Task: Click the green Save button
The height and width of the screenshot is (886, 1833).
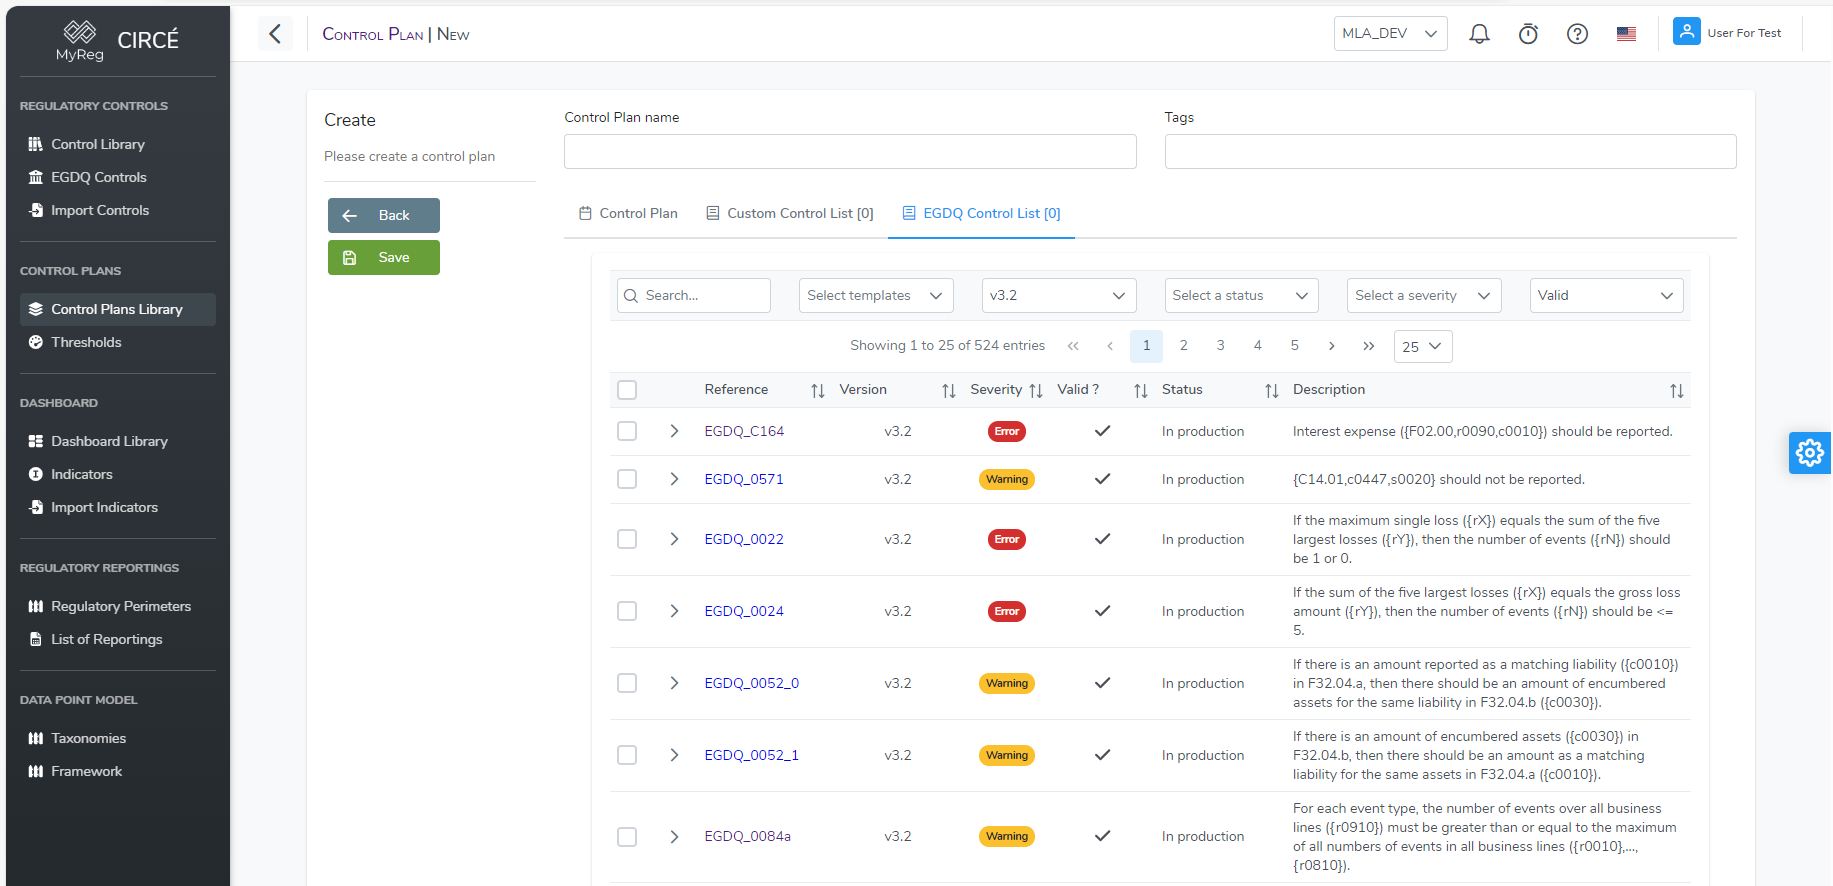Action: click(384, 258)
